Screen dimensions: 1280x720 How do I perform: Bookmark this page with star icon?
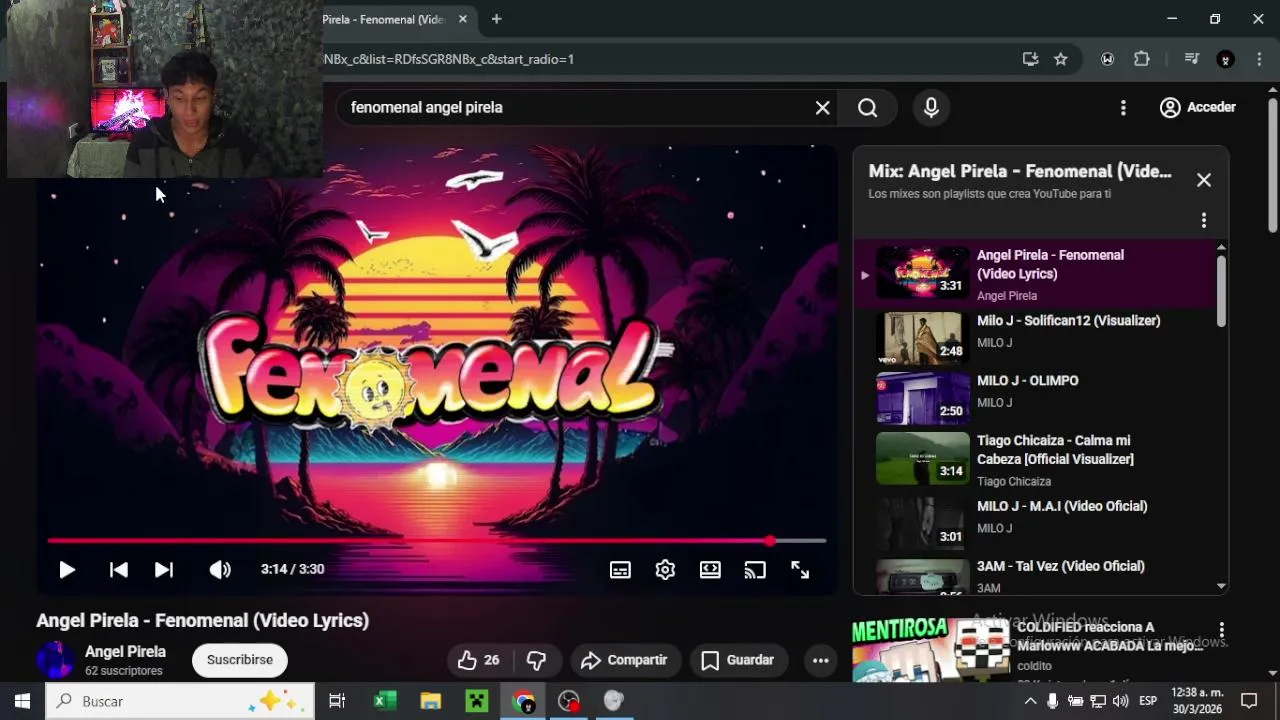click(x=1061, y=59)
